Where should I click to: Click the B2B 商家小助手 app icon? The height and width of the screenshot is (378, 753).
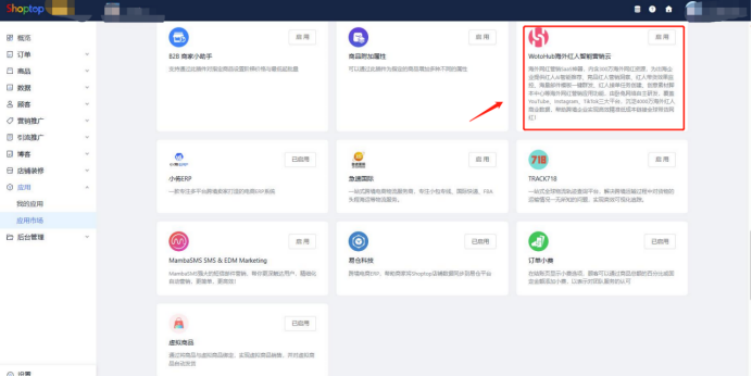179,37
